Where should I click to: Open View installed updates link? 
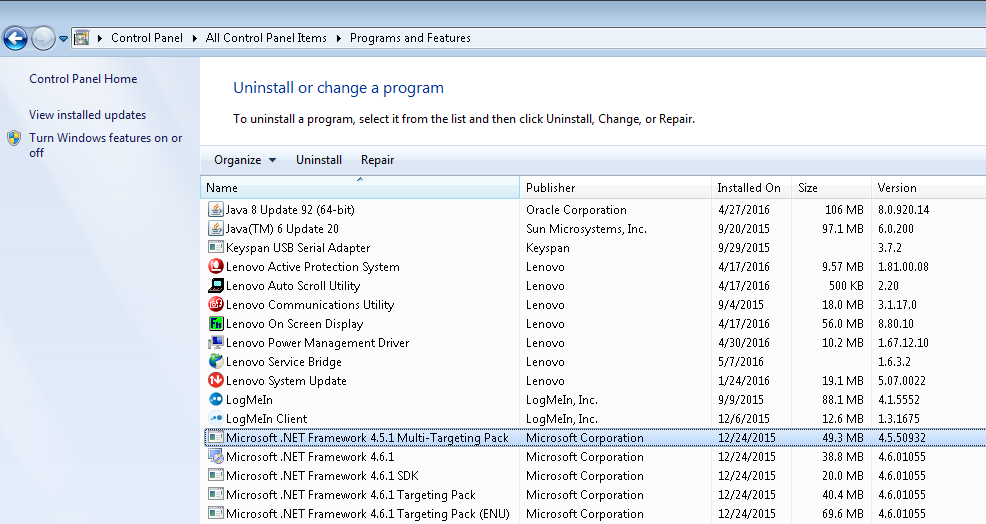click(x=87, y=114)
